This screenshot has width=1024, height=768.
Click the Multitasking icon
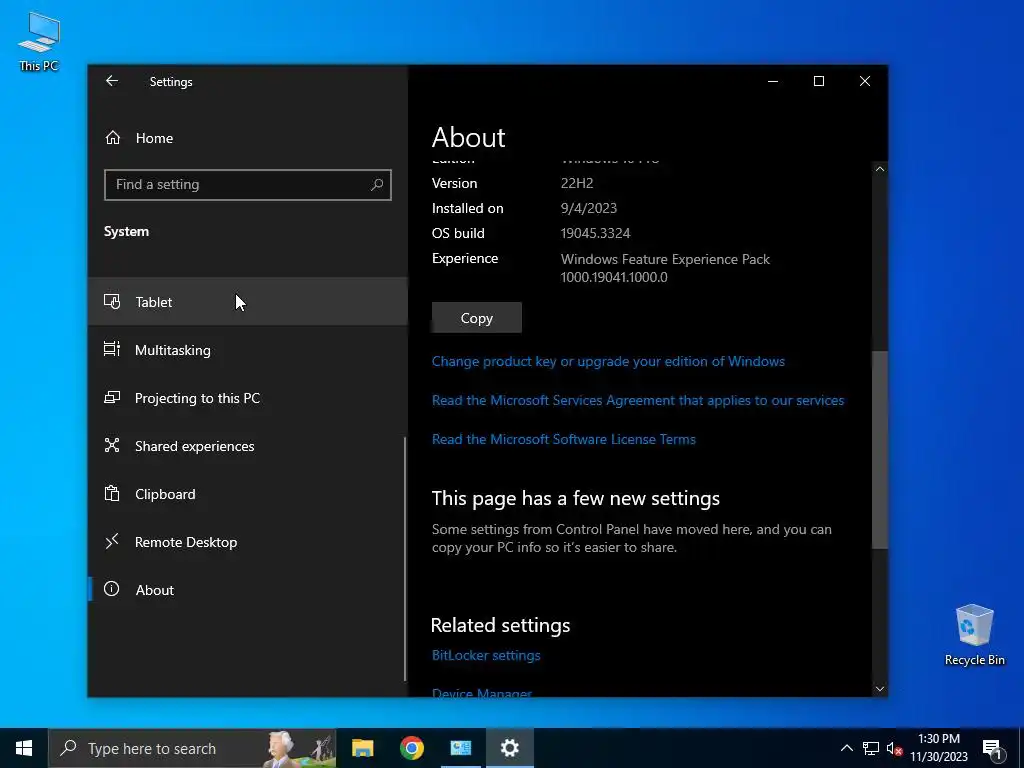(112, 349)
